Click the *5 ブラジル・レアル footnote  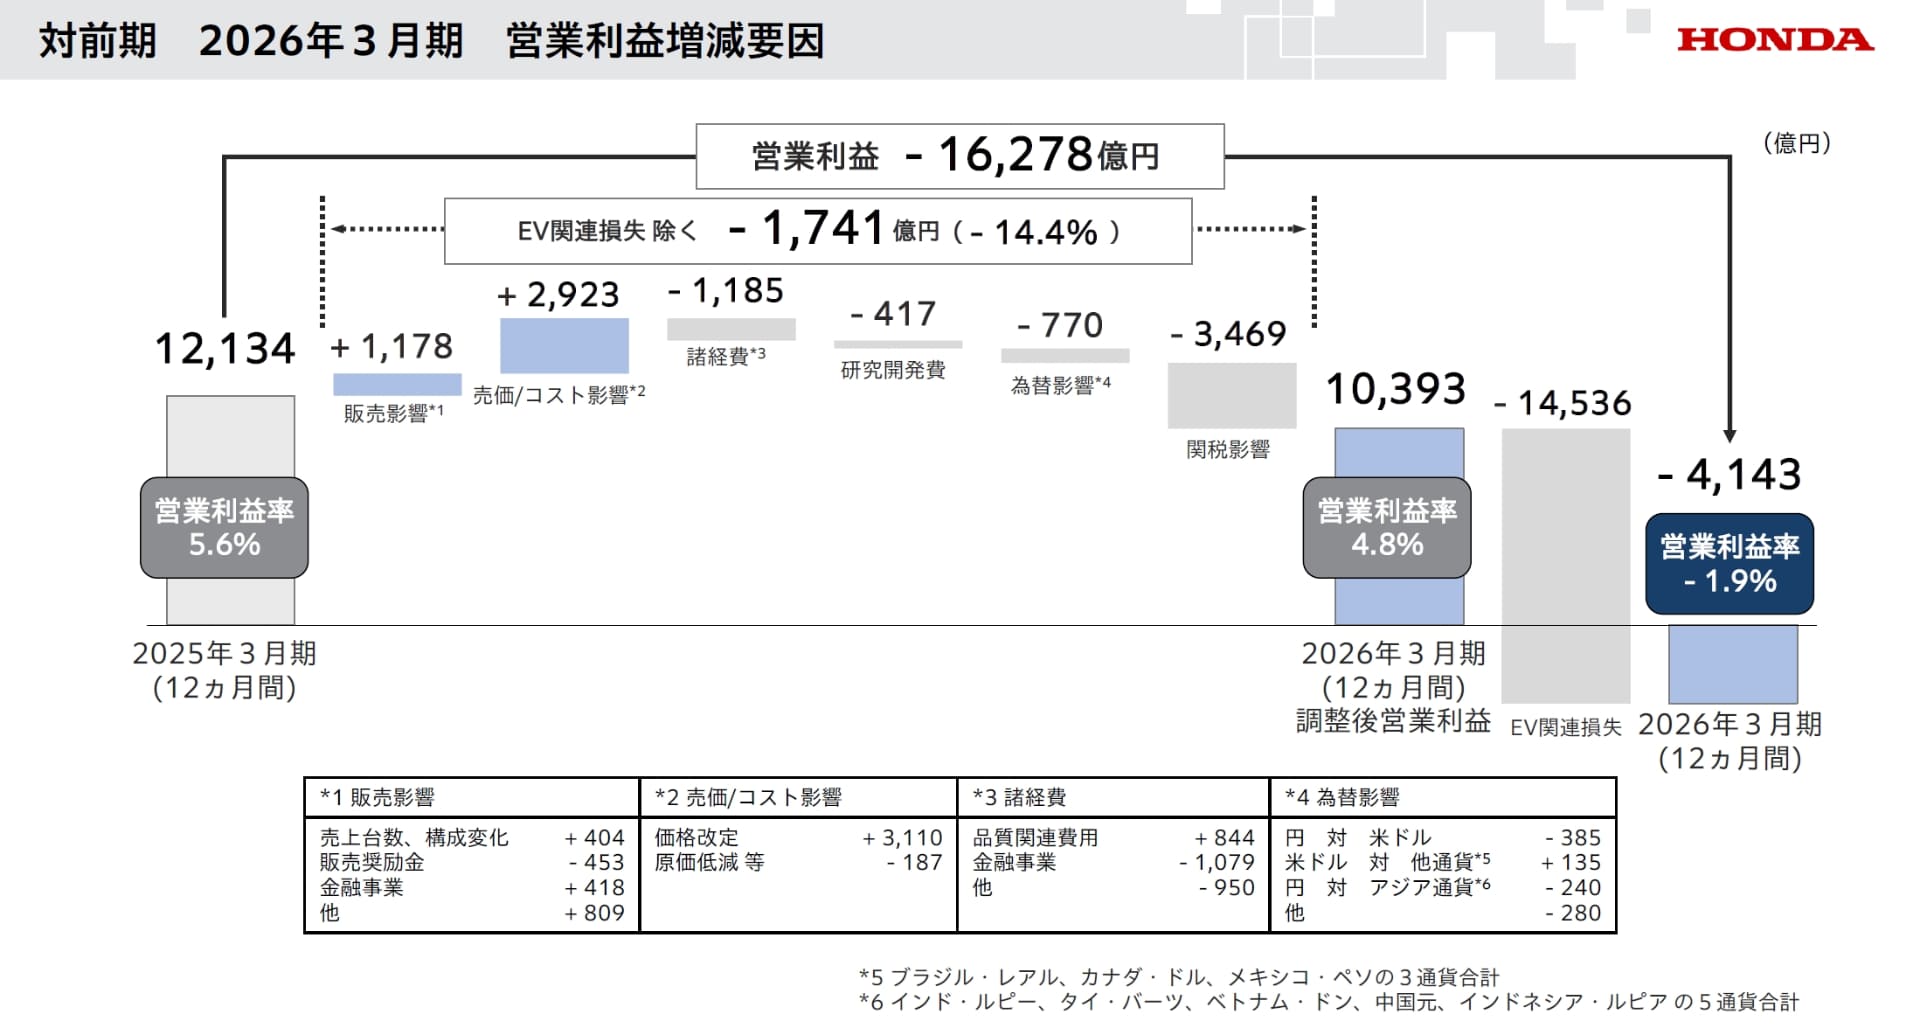[x=1180, y=977]
